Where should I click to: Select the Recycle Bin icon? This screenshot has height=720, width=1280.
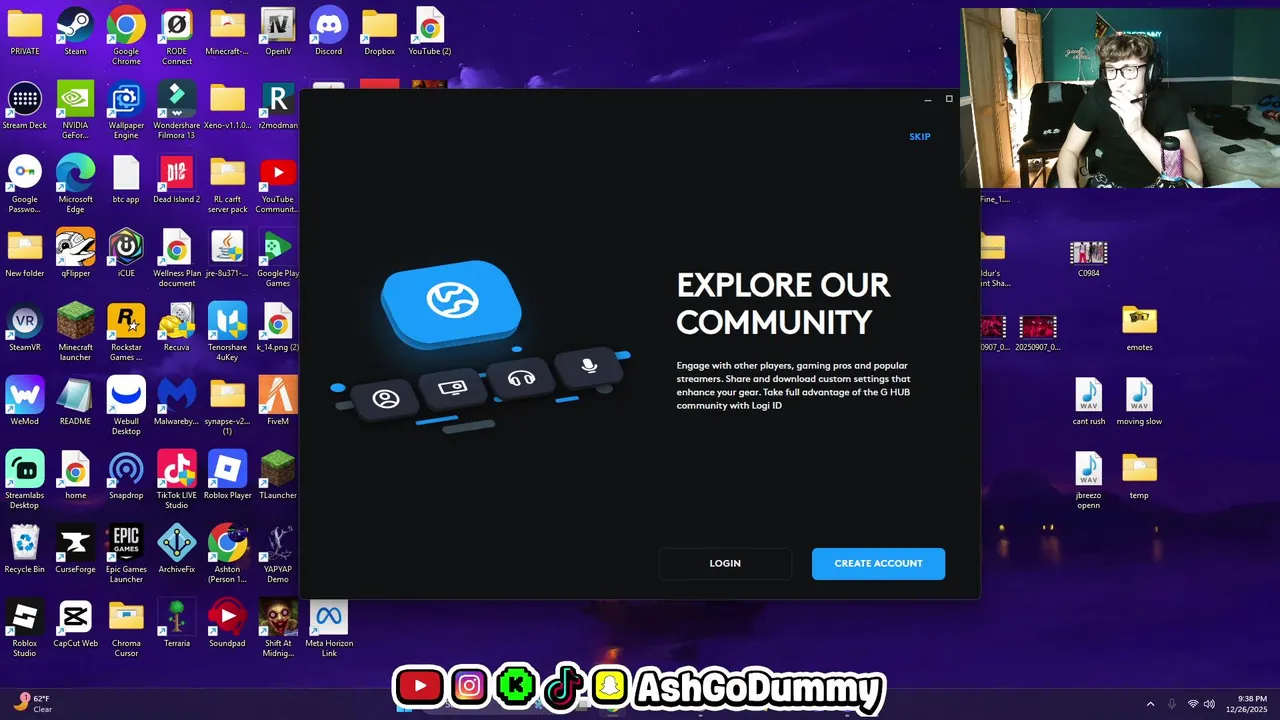pos(25,549)
